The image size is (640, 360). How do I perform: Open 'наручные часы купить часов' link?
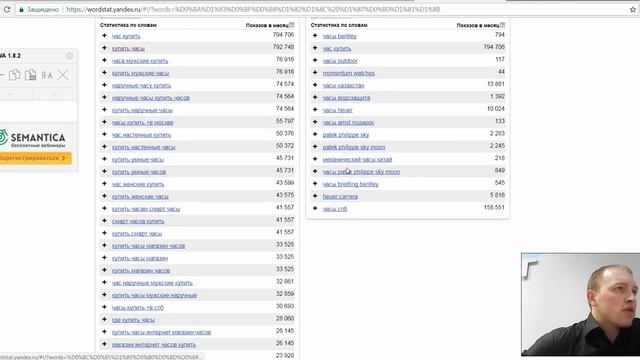(151, 98)
